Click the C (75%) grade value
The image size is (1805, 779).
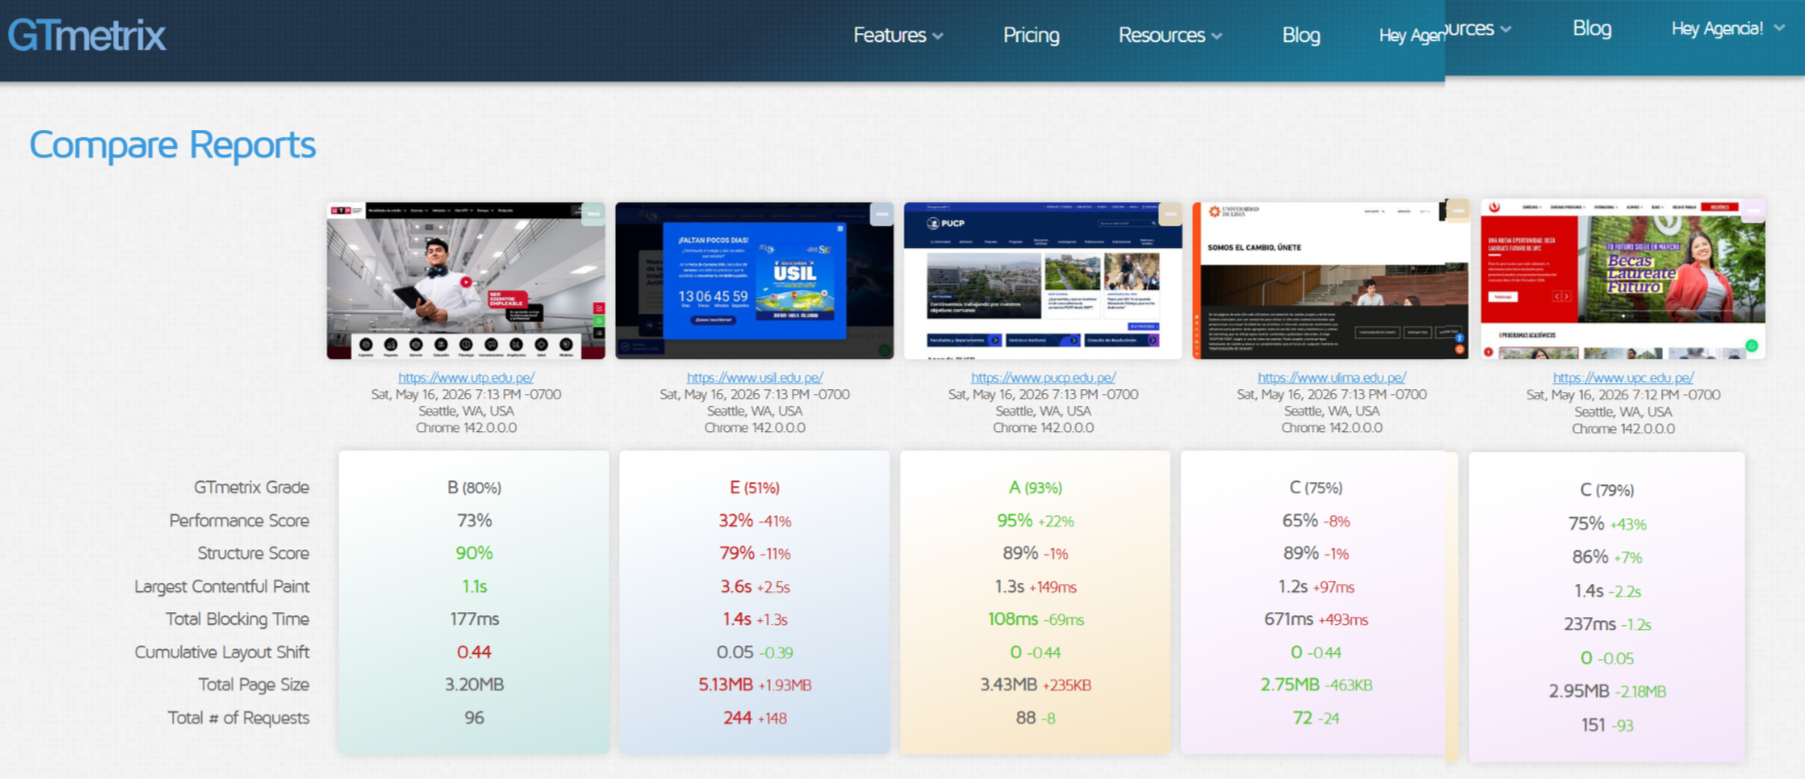tap(1316, 487)
